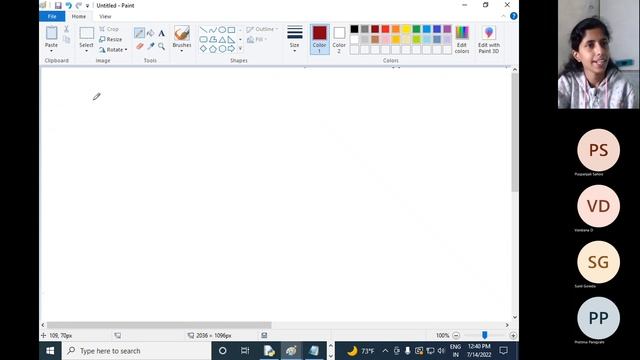Activate the Color 2 box
This screenshot has width=640, height=360.
coord(339,39)
